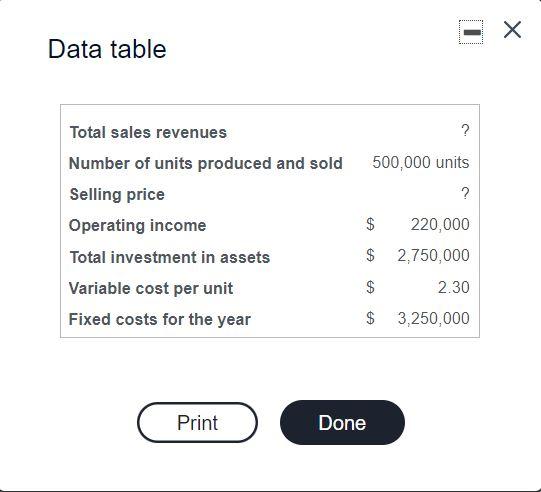Click Fixed costs for the year label
This screenshot has width=541, height=492.
(x=160, y=319)
